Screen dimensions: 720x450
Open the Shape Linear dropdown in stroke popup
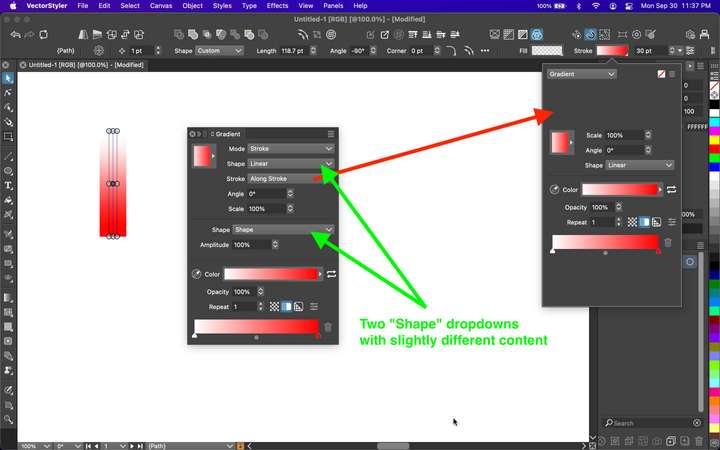tap(639, 165)
